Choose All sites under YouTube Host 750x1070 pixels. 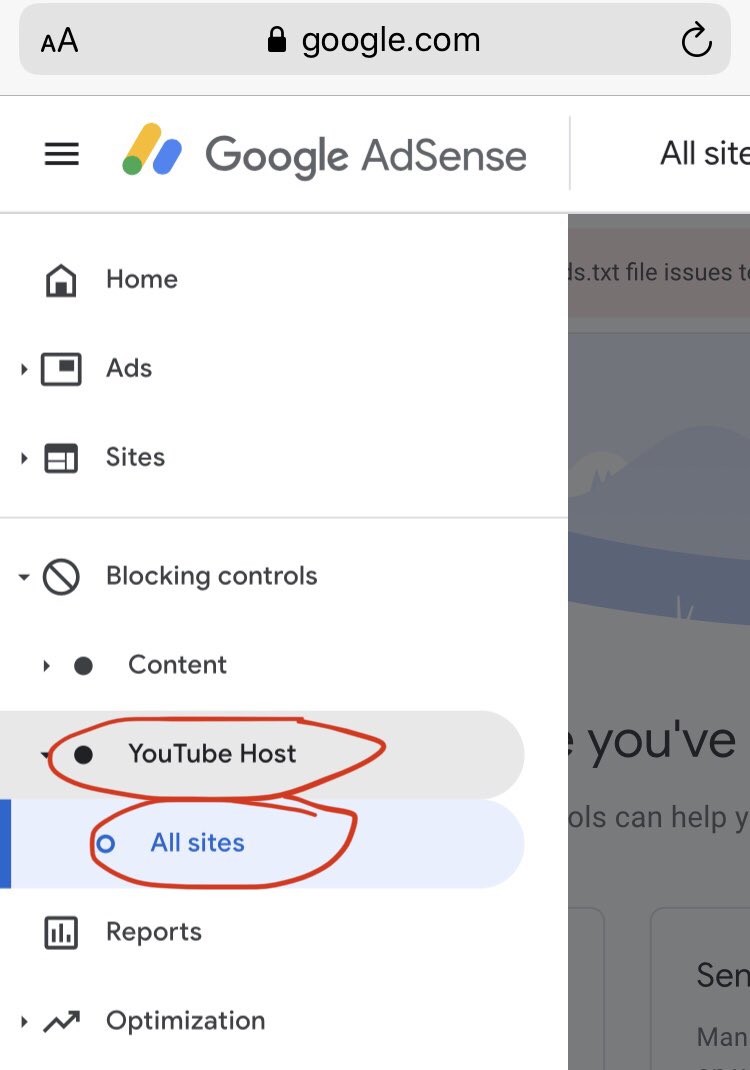coord(197,843)
